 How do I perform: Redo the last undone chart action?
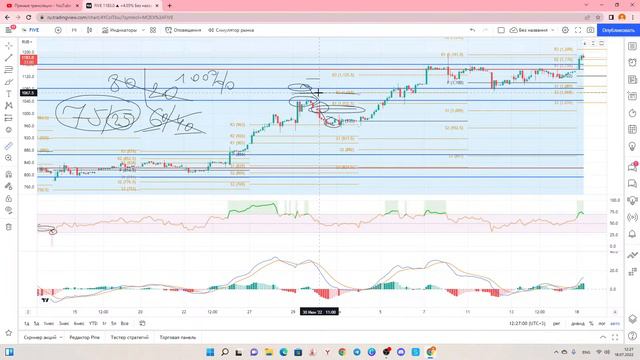[485, 30]
